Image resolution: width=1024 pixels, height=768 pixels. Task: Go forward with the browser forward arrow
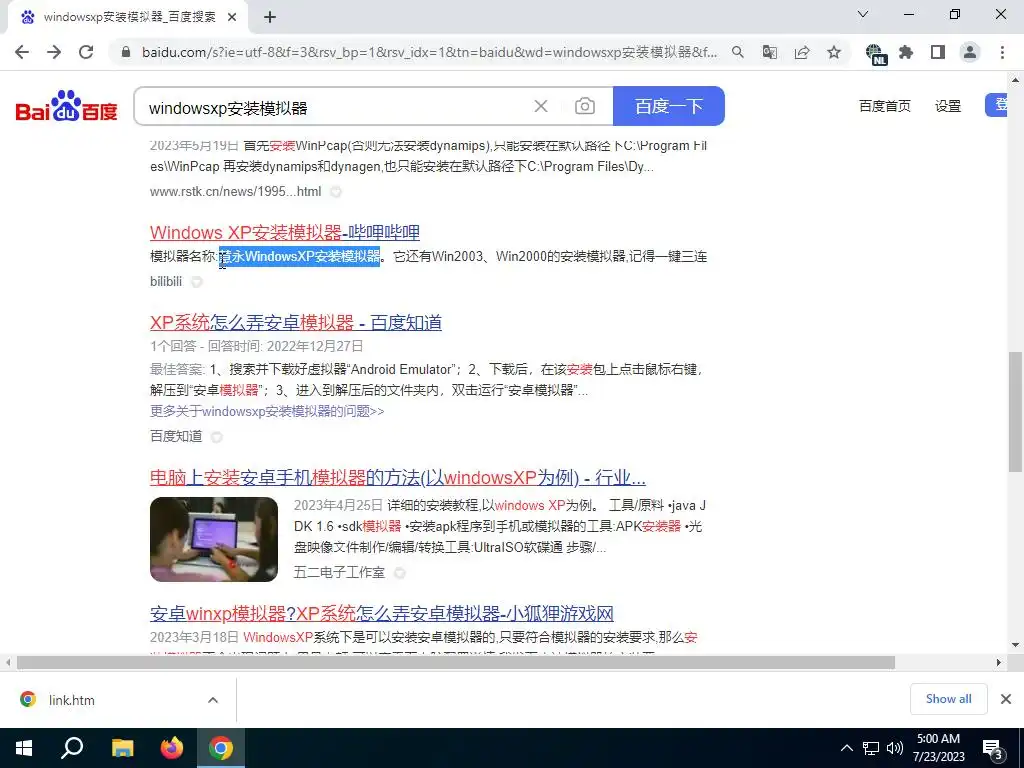[54, 52]
